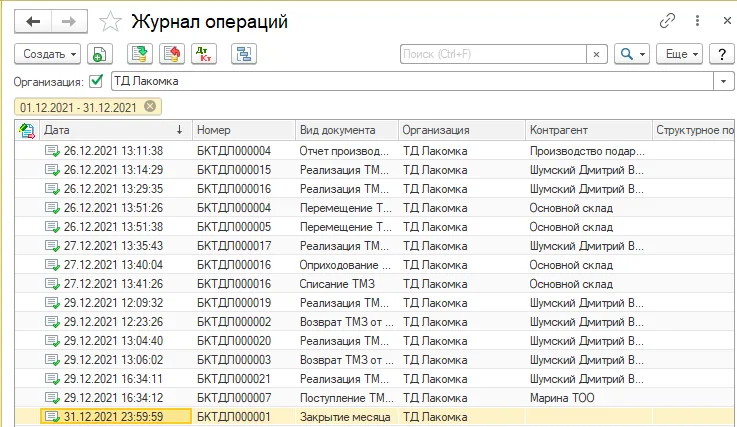The height and width of the screenshot is (427, 737).
Task: Focus the Поиск (Ctrl+F) search field
Action: point(493,54)
